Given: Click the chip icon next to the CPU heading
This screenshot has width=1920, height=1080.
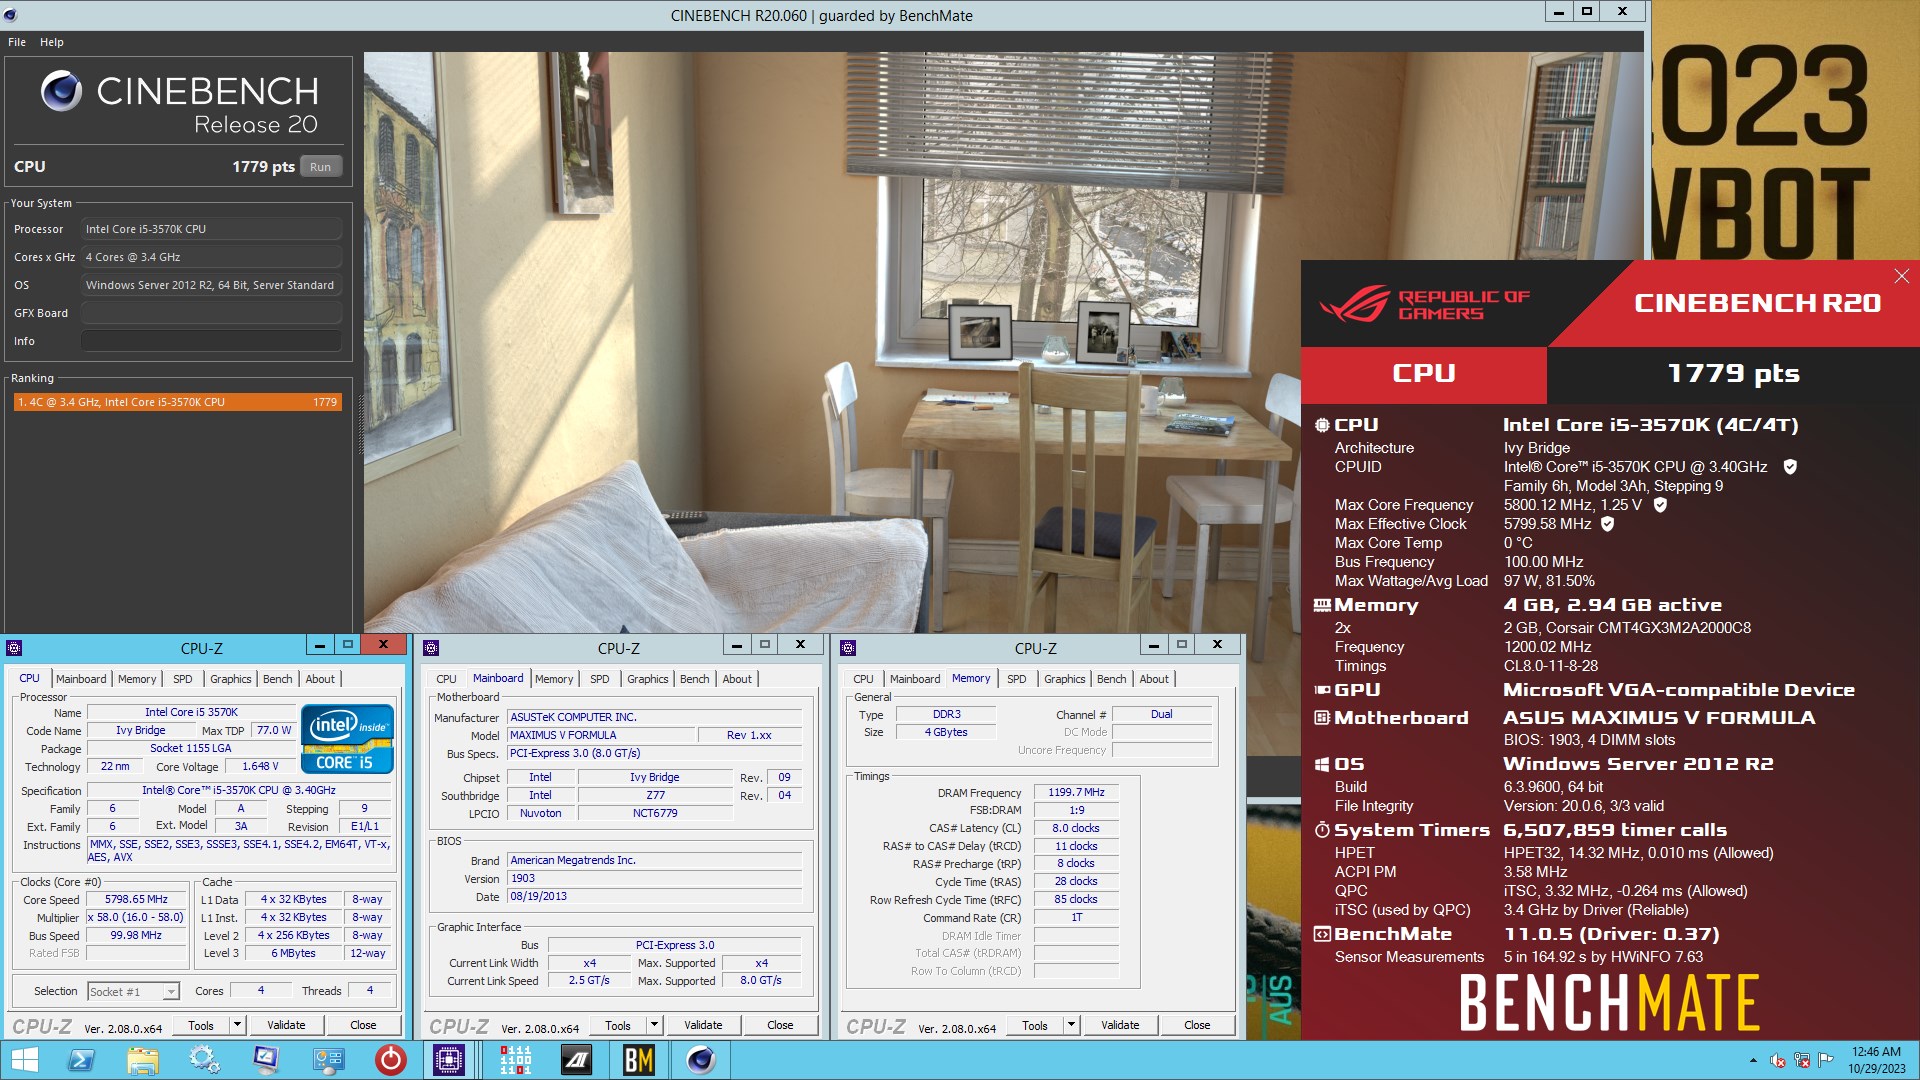Looking at the screenshot, I should (x=1322, y=425).
